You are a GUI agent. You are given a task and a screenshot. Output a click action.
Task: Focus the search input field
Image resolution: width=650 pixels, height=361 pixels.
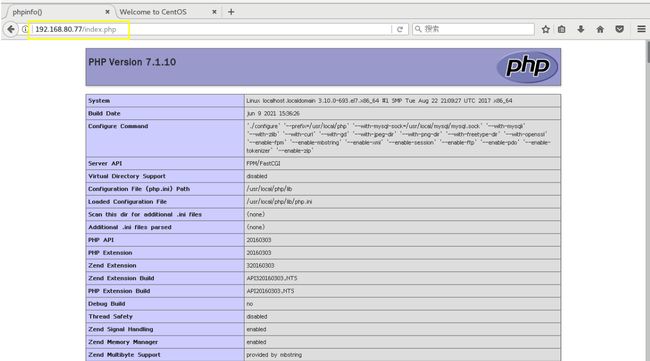tap(478, 29)
